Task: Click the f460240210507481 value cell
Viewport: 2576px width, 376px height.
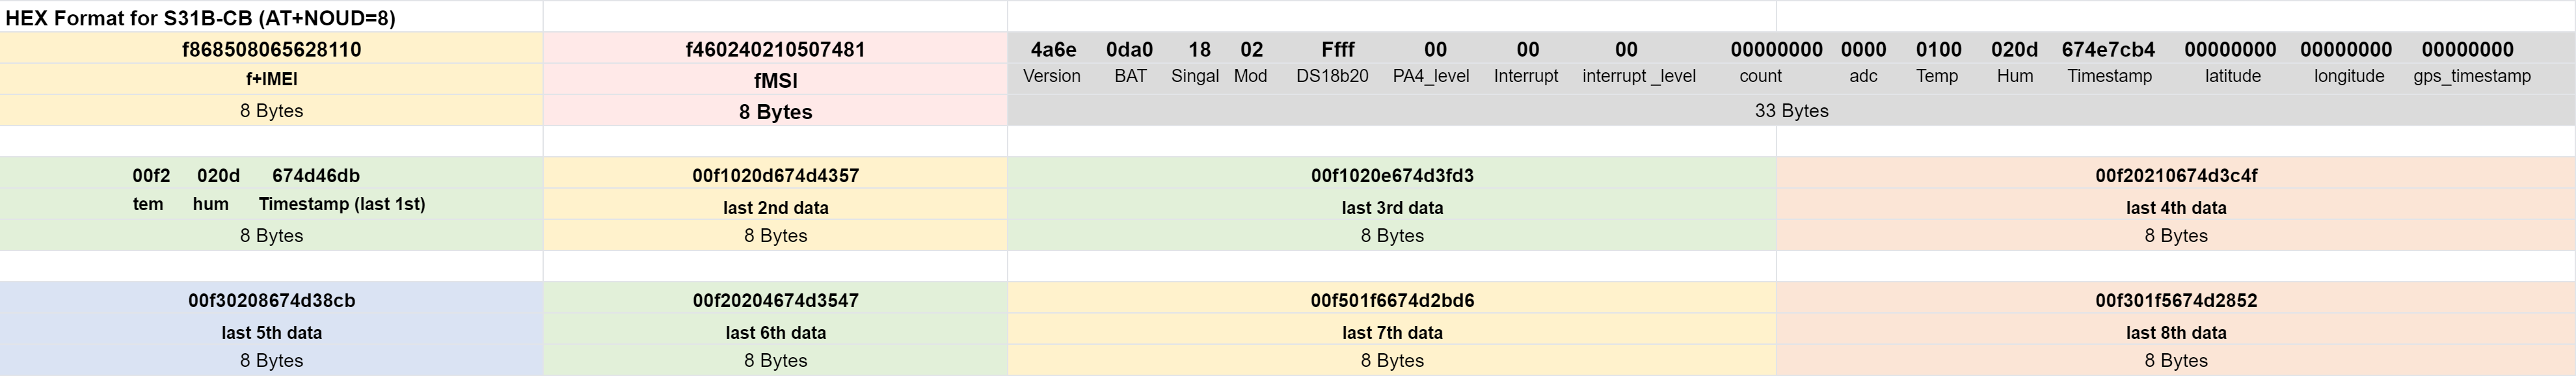Action: pos(775,49)
